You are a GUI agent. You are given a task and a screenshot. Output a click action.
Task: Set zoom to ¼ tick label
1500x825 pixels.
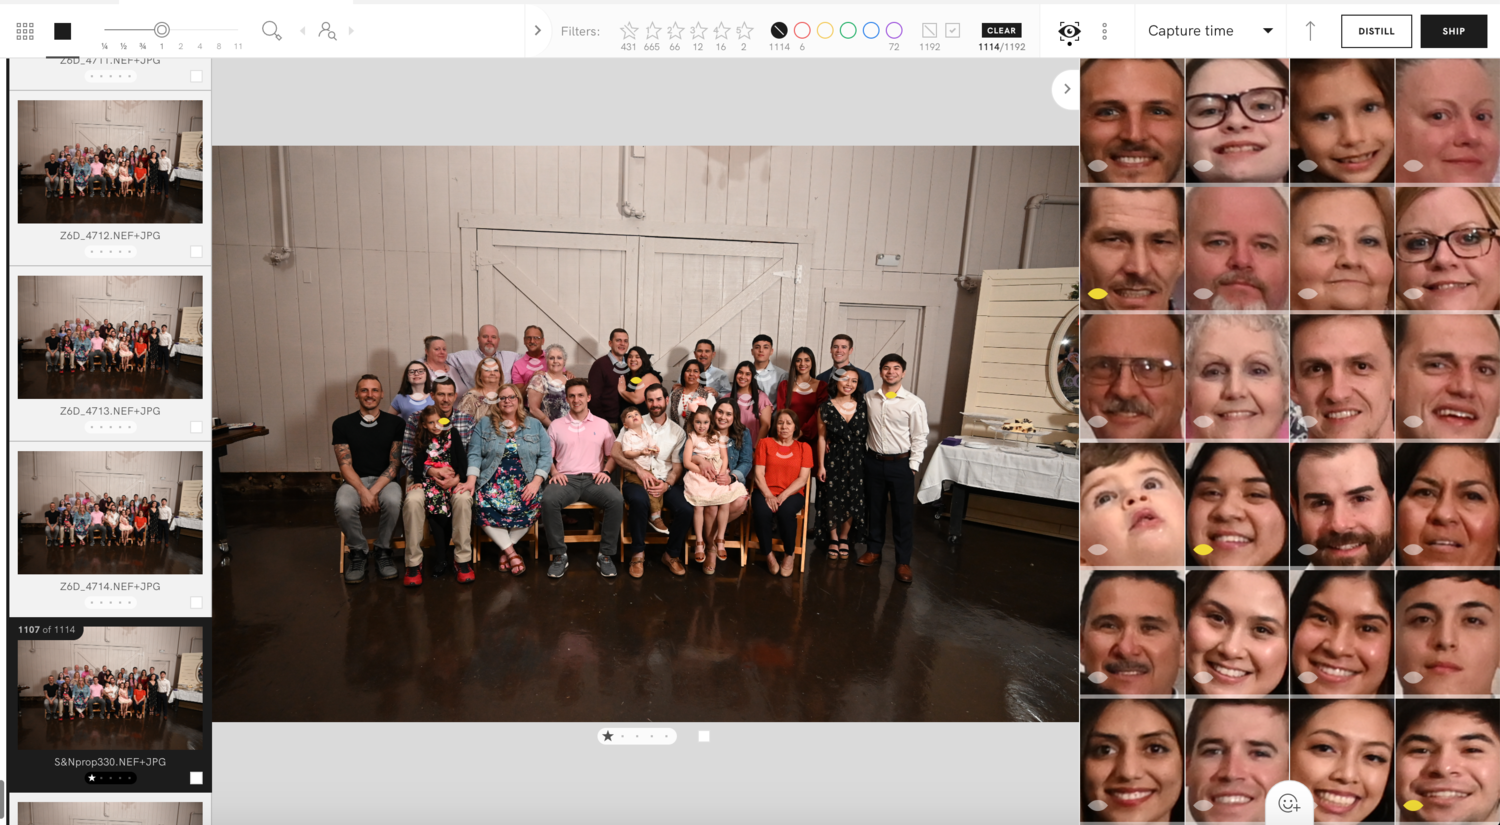click(x=105, y=47)
